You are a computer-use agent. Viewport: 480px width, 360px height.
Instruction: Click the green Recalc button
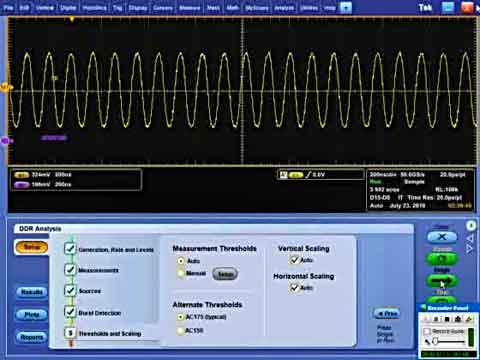point(442,259)
